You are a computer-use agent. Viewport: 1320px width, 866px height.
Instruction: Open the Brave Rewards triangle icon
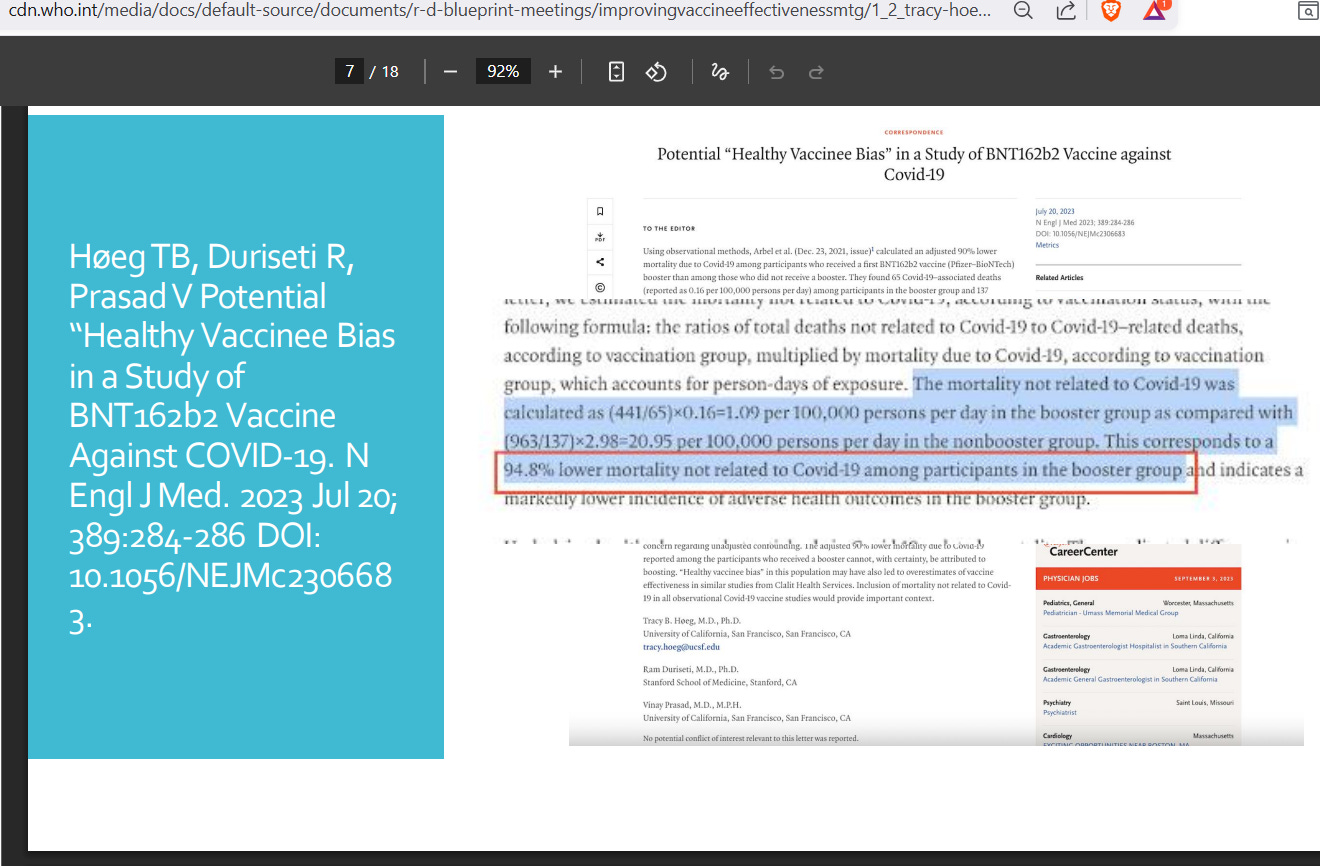tap(1155, 10)
